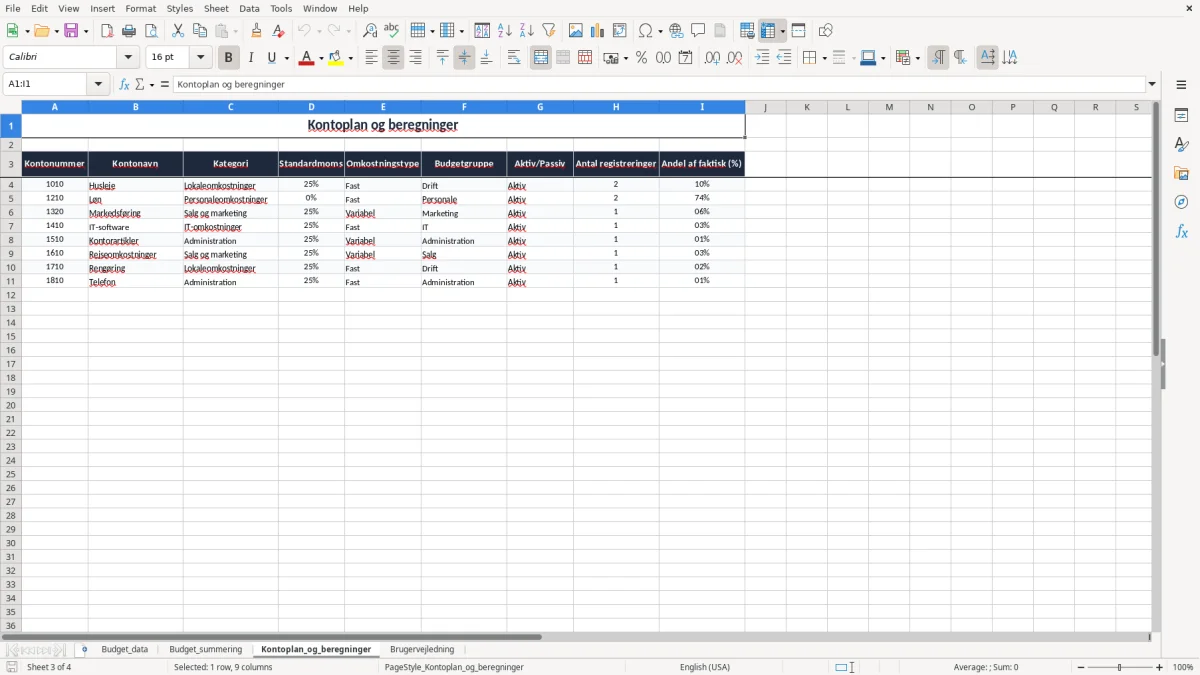Open the font name dropdown
1200x675 pixels.
click(x=128, y=58)
